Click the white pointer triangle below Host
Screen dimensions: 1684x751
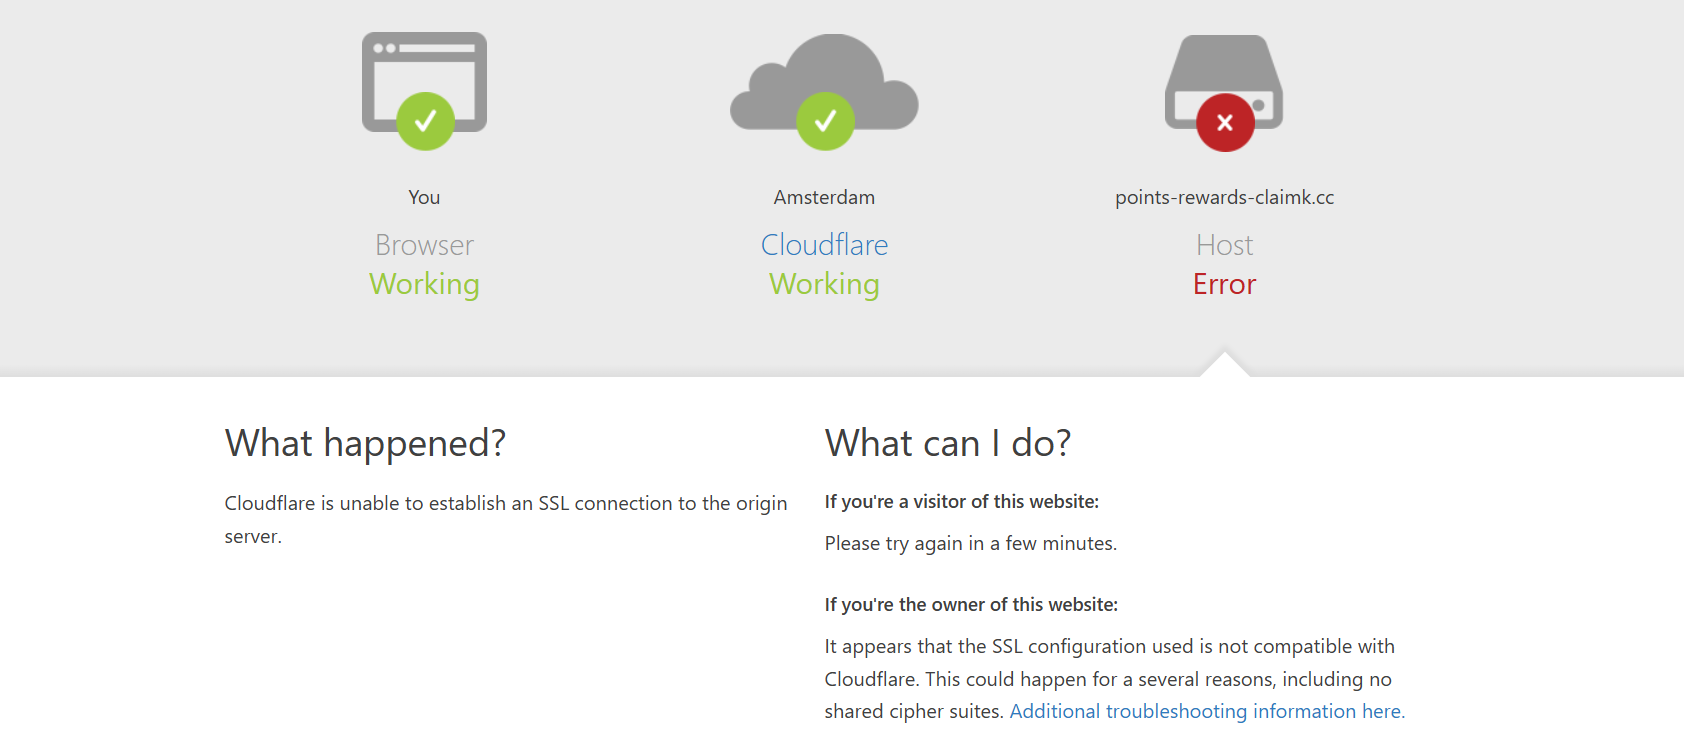[1224, 365]
